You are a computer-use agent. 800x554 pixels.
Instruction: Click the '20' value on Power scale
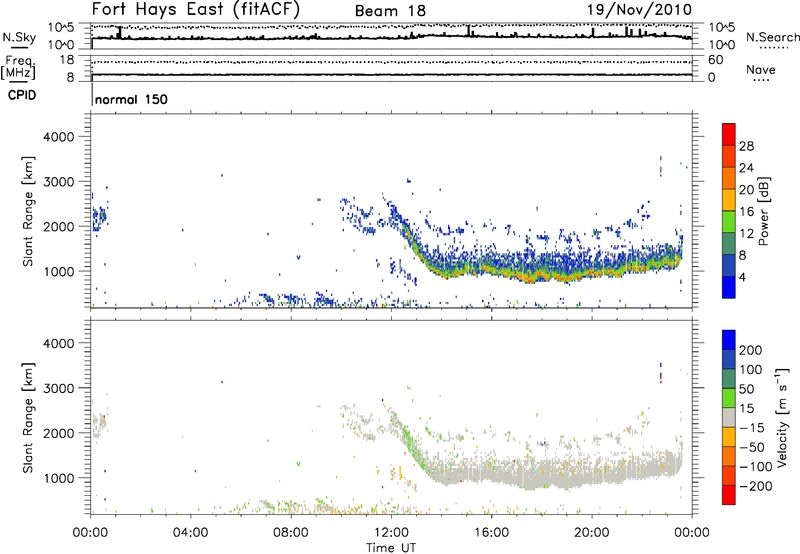coord(746,190)
